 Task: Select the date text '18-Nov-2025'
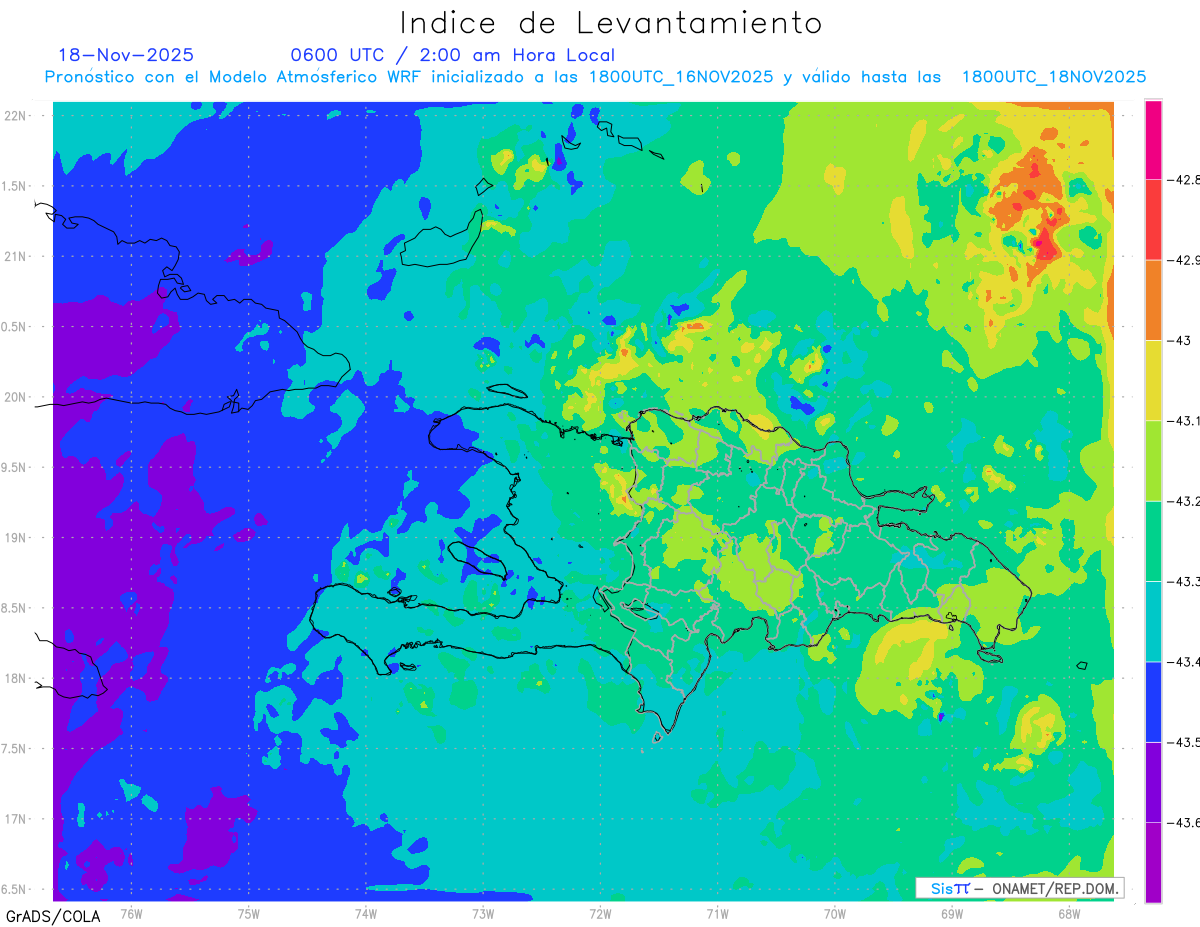[126, 55]
